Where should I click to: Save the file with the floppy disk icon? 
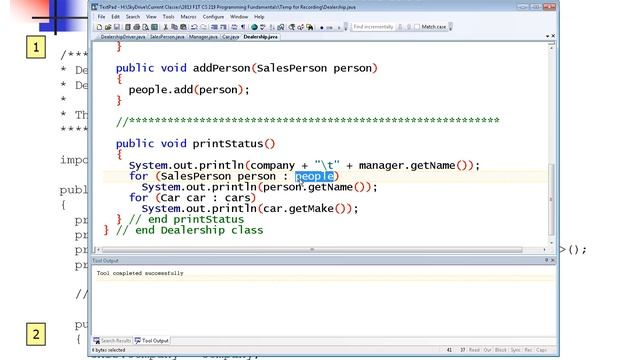click(117, 27)
